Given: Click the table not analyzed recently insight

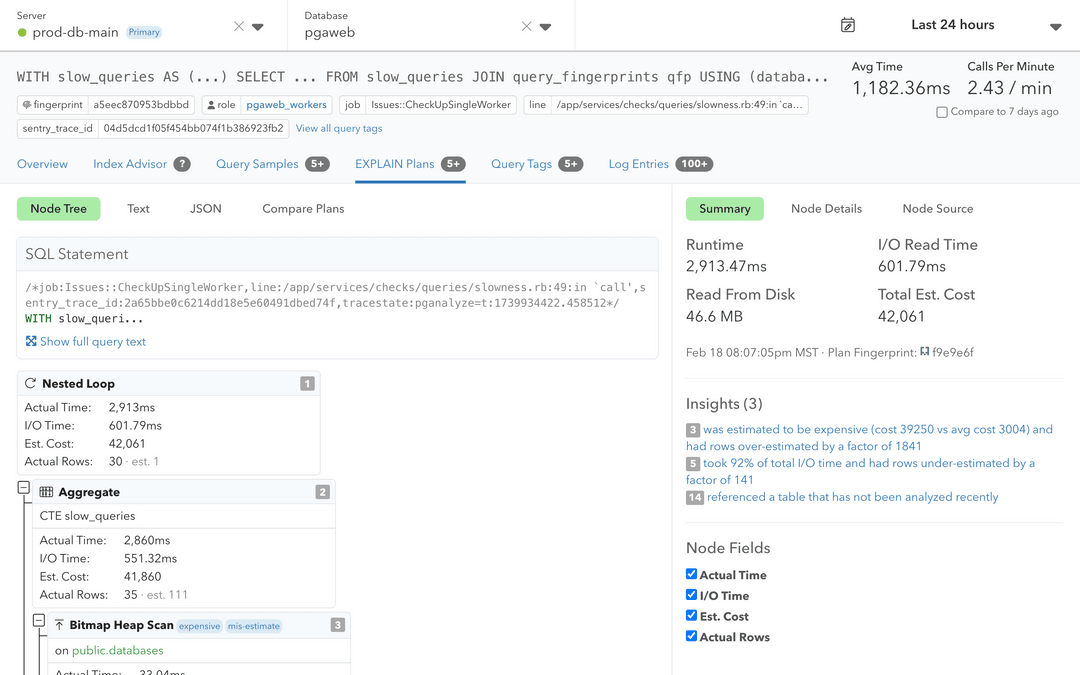Looking at the screenshot, I should [x=852, y=497].
